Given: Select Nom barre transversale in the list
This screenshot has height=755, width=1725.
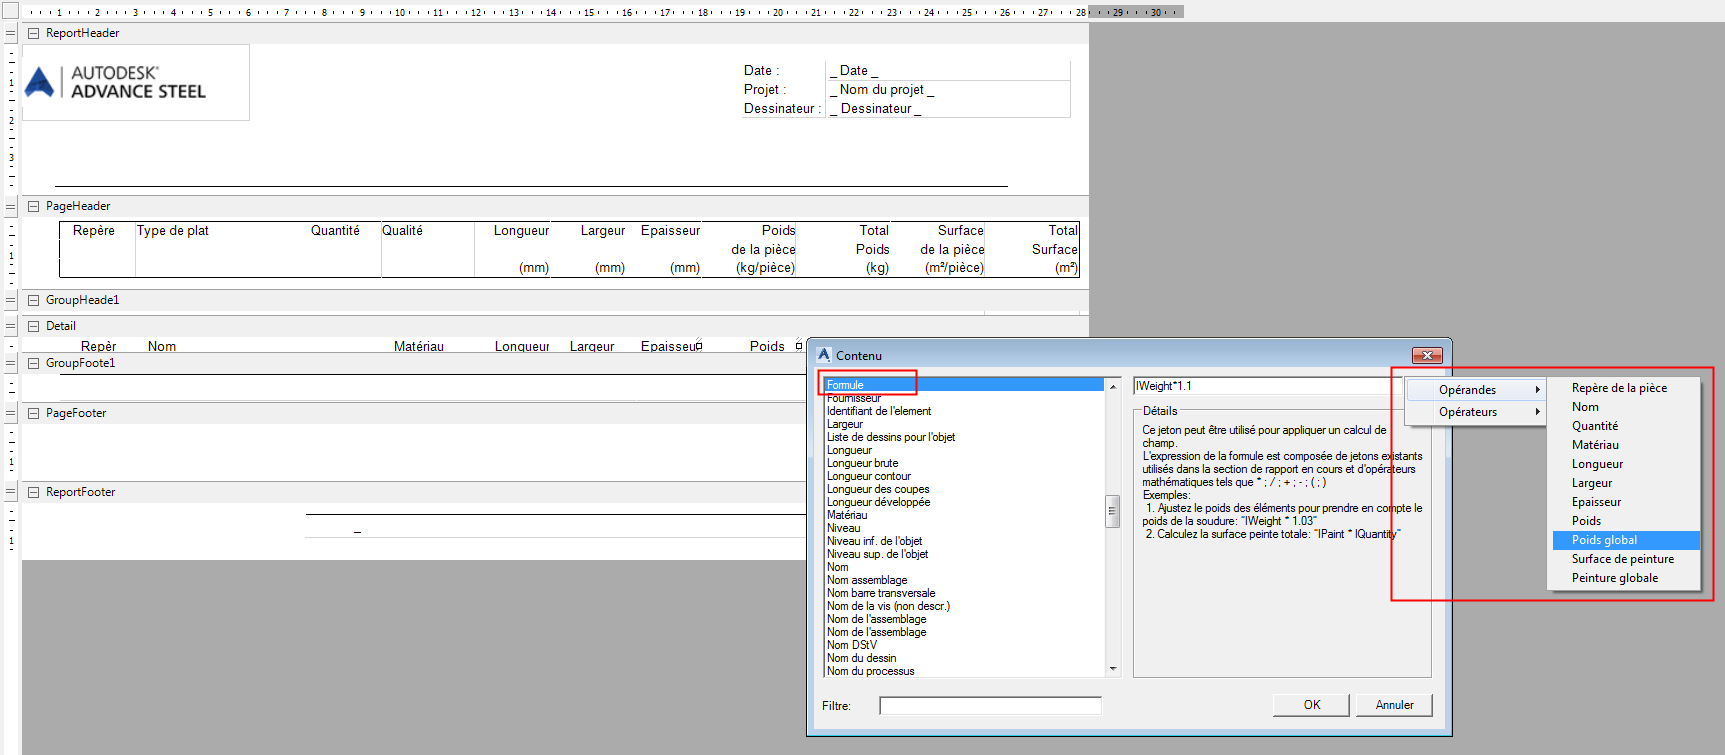Looking at the screenshot, I should click(963, 593).
